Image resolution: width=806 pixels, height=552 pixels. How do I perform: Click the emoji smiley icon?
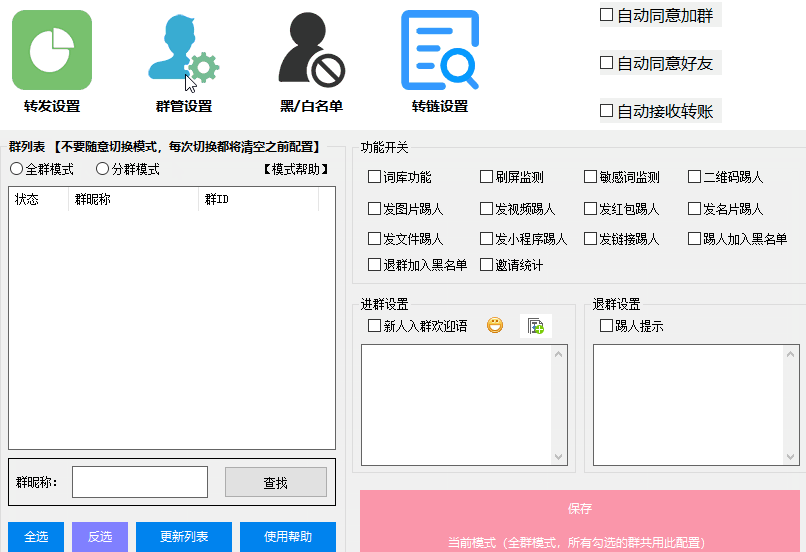point(495,326)
